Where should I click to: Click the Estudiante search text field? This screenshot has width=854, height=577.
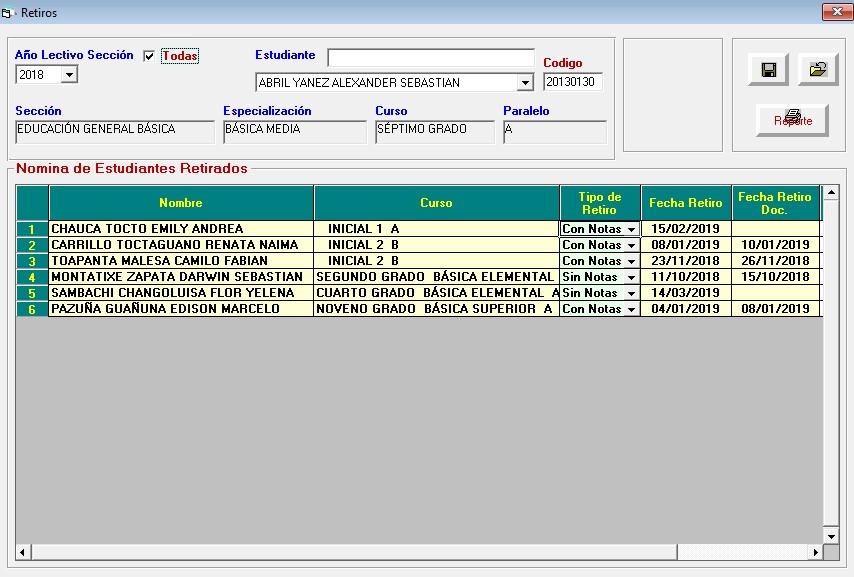430,58
